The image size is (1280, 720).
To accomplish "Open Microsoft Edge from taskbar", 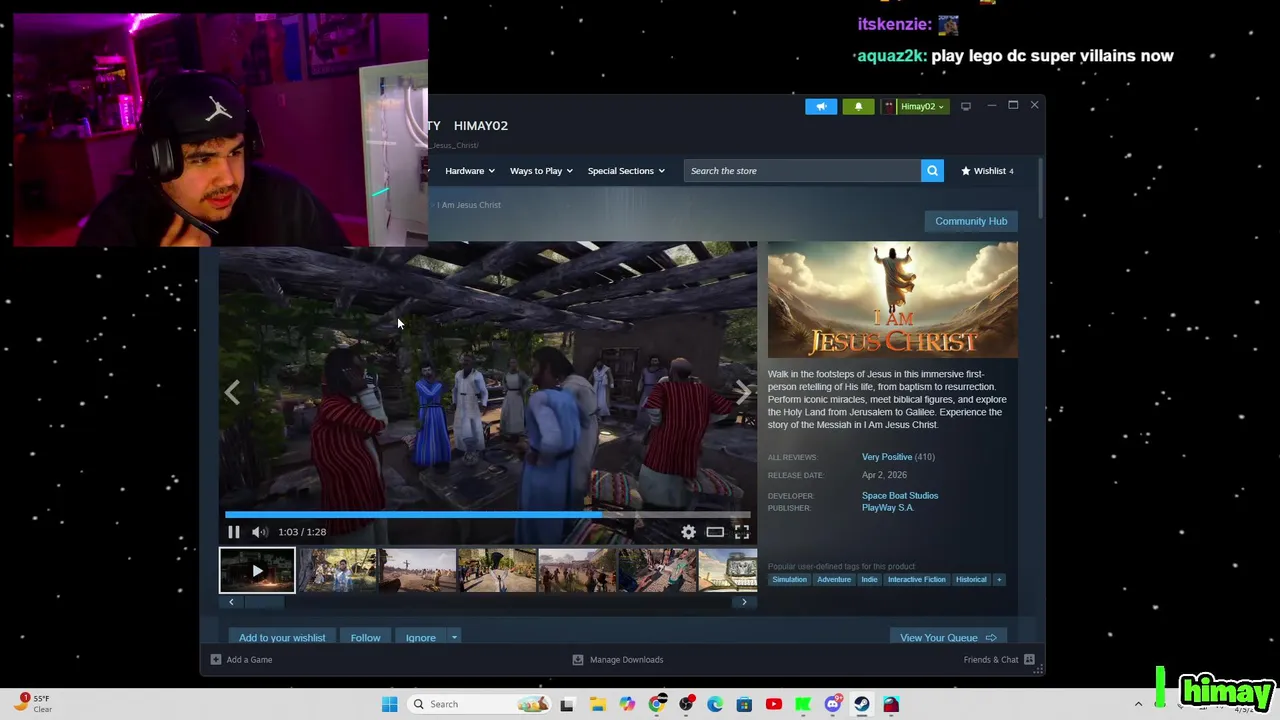I will pyautogui.click(x=715, y=704).
